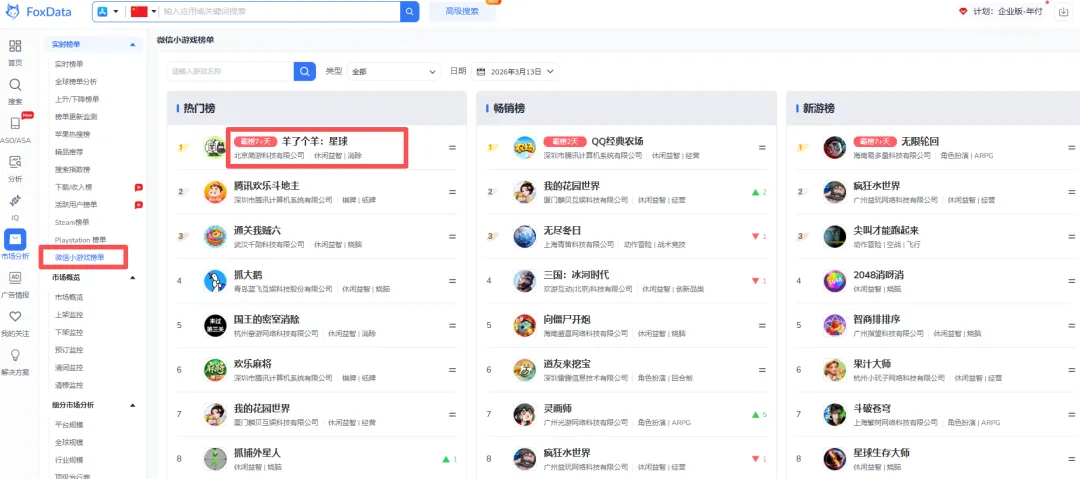The height and width of the screenshot is (479, 1080).
Task: Click 深圳市腾讯计算机系统有限公司 under QQ经典农场
Action: coord(593,156)
